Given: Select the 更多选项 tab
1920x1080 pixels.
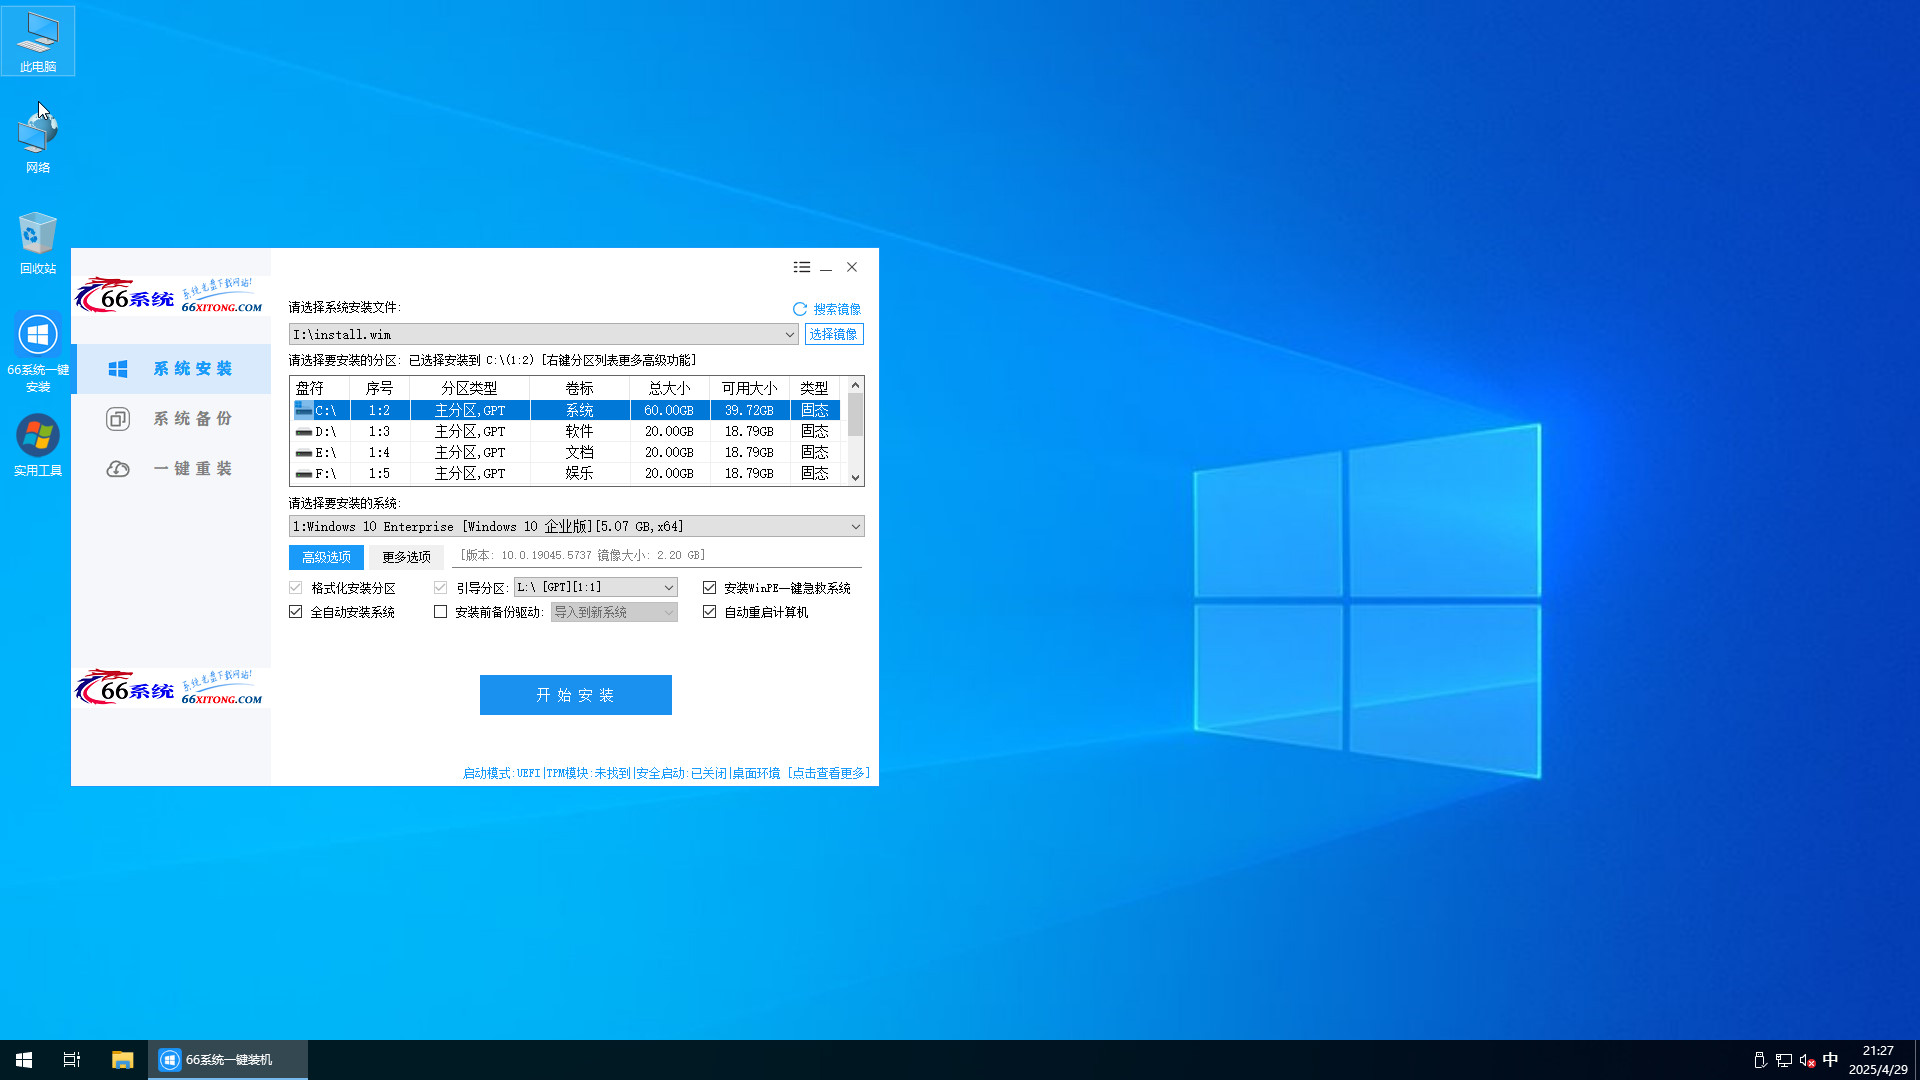Looking at the screenshot, I should (x=406, y=557).
